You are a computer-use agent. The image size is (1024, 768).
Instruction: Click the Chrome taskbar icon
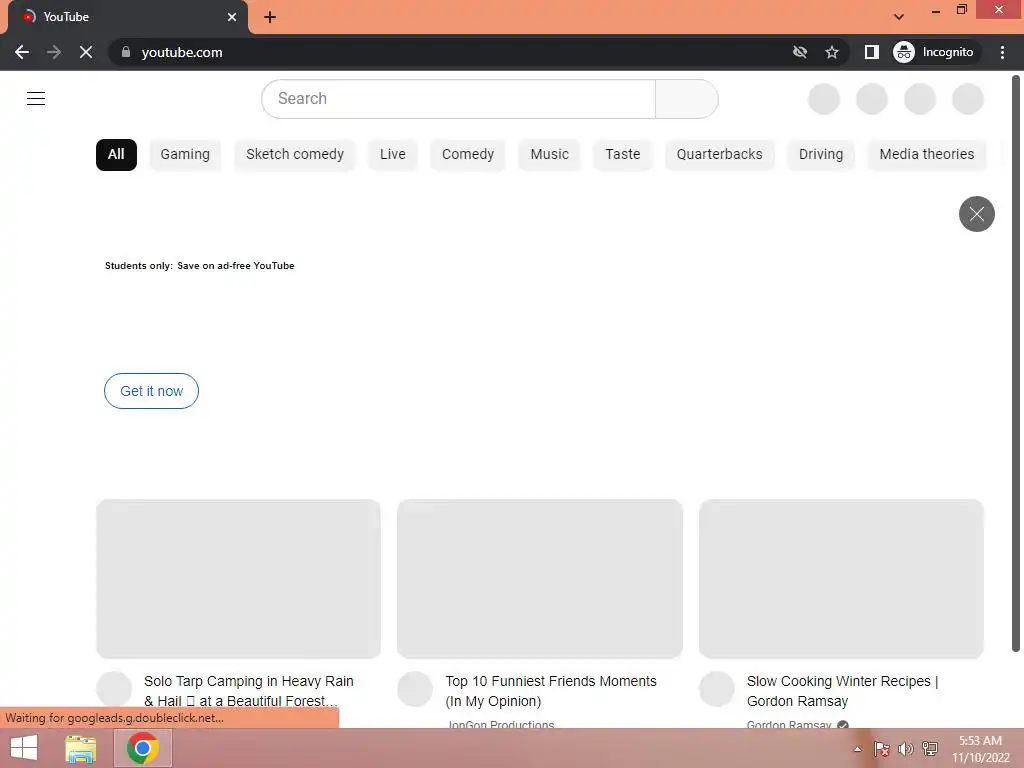coord(143,748)
